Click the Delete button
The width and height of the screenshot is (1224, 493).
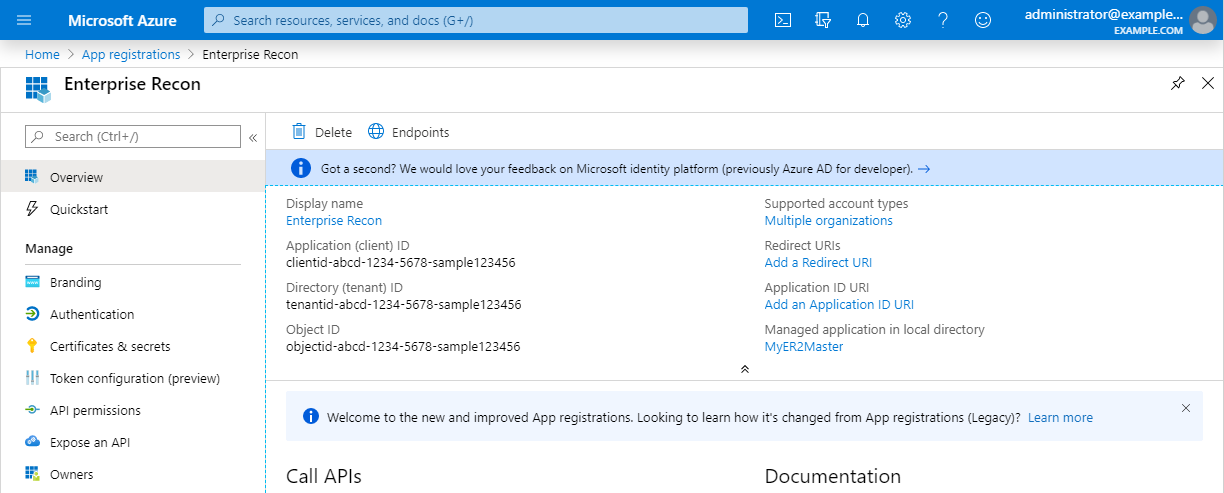[x=321, y=132]
